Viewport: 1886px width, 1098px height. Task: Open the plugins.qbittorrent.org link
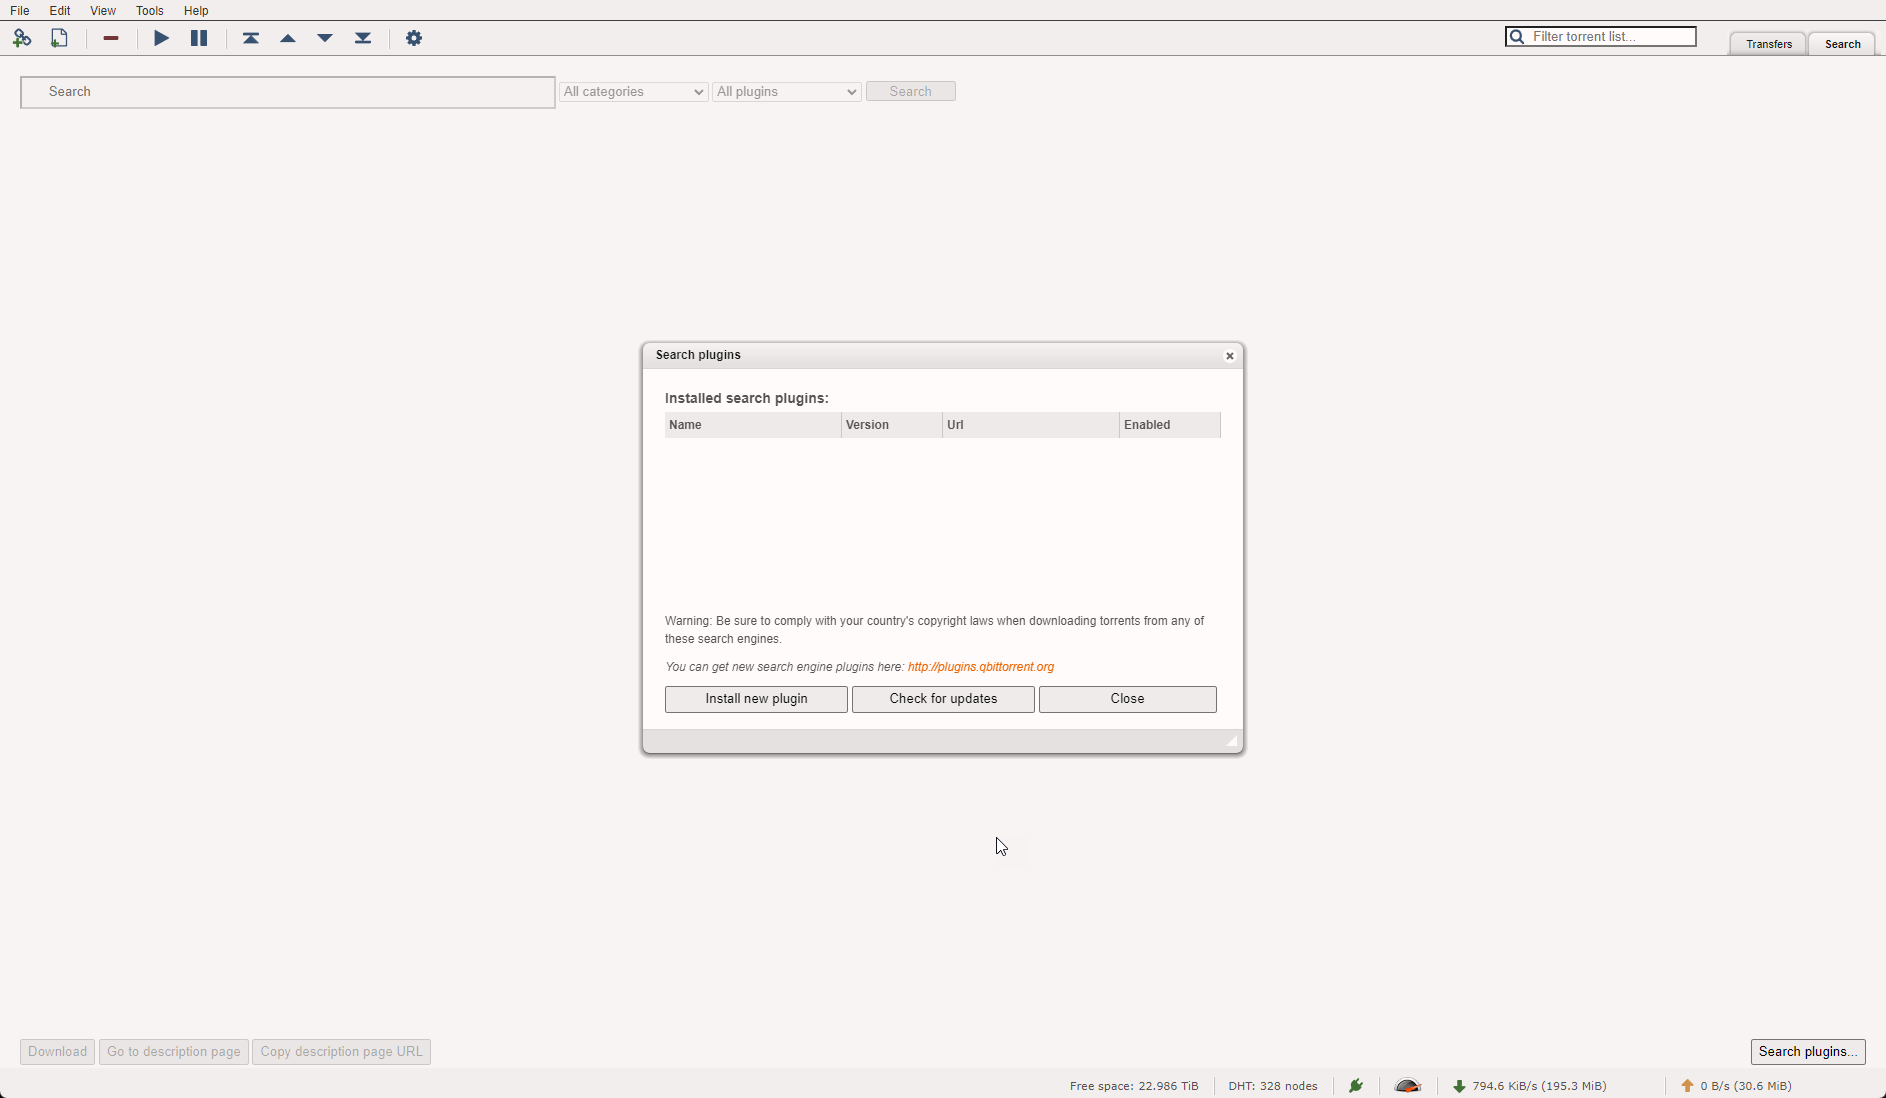click(x=981, y=667)
